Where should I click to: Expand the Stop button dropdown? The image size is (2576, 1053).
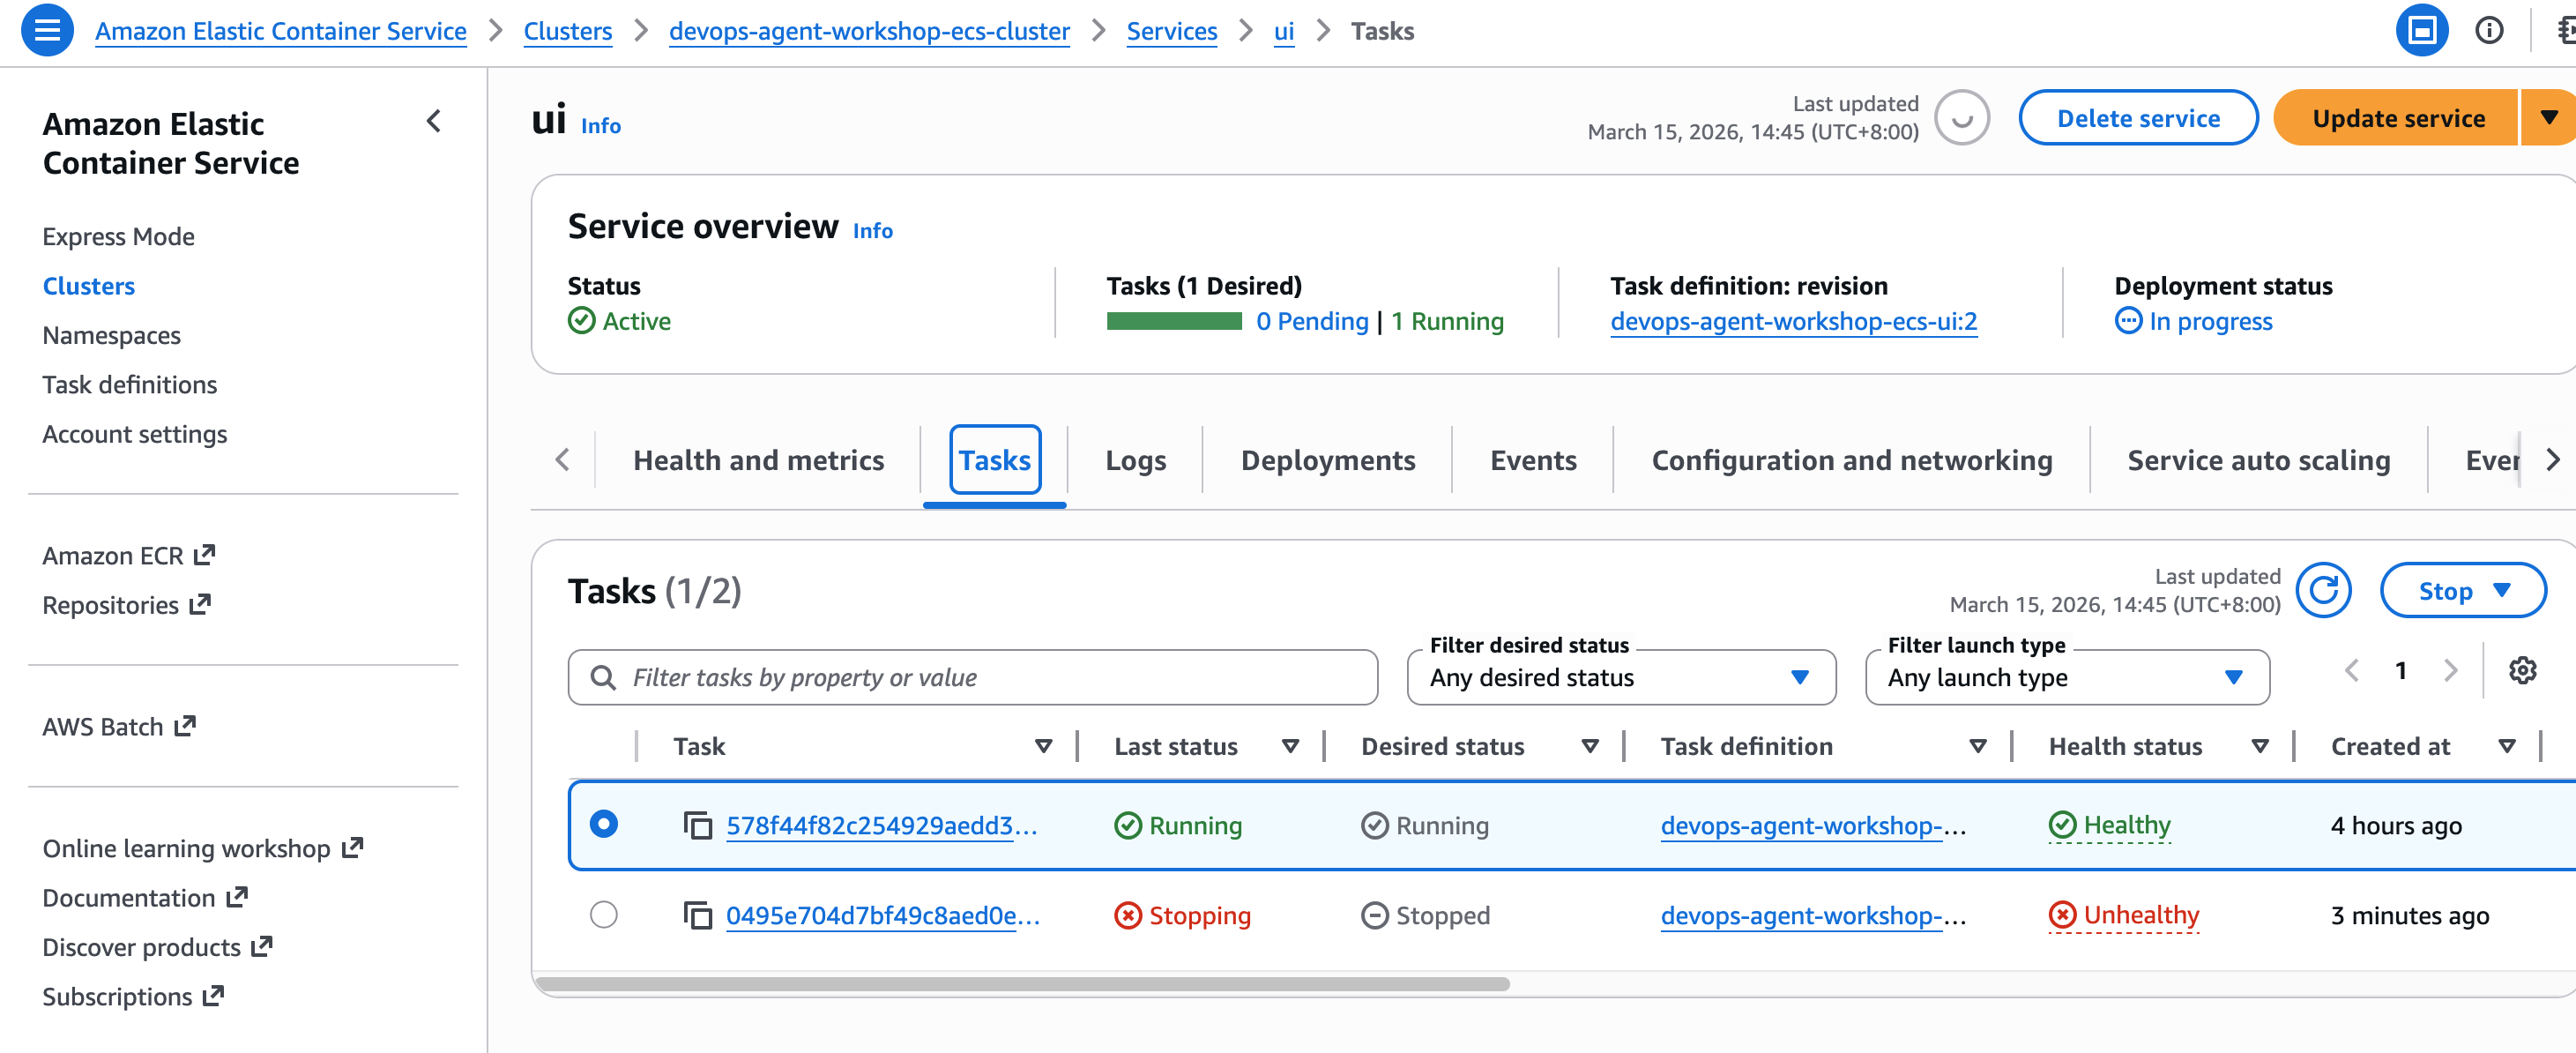[2462, 591]
